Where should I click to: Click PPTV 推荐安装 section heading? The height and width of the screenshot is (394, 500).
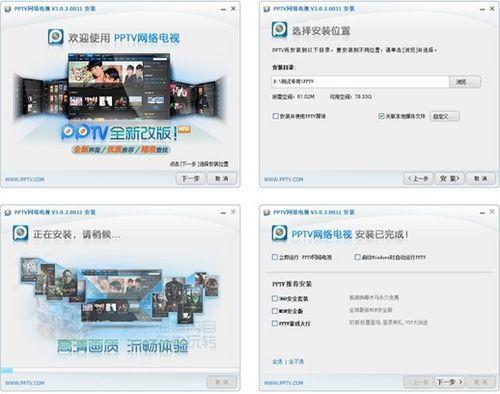click(292, 284)
